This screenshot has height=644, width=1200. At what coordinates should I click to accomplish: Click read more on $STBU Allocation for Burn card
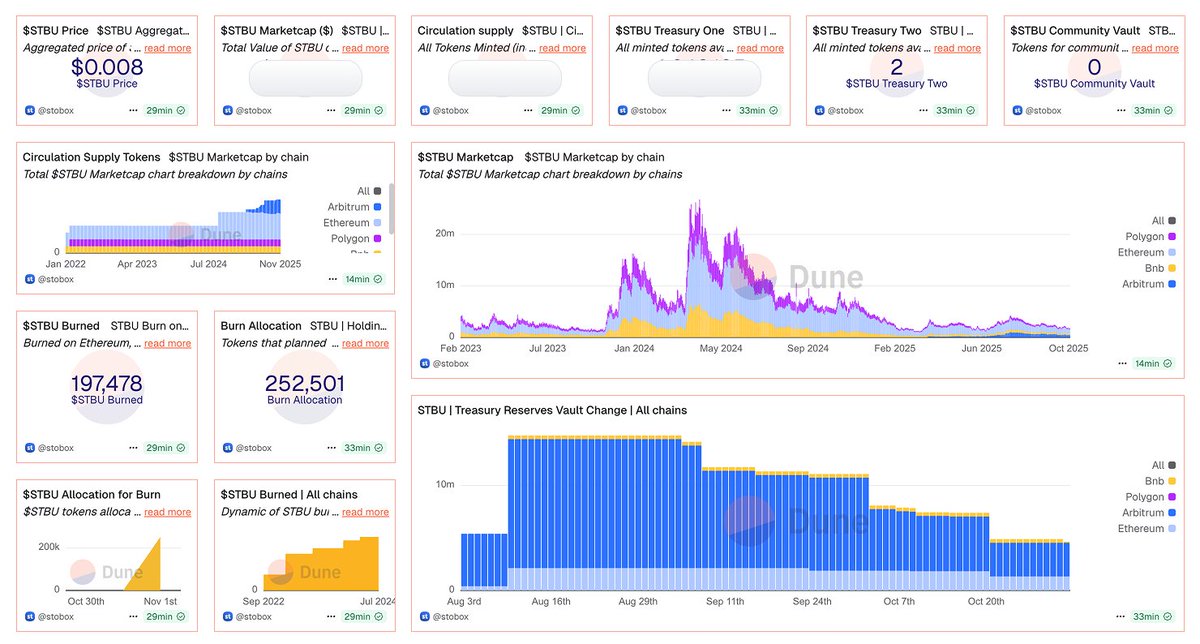click(x=168, y=512)
